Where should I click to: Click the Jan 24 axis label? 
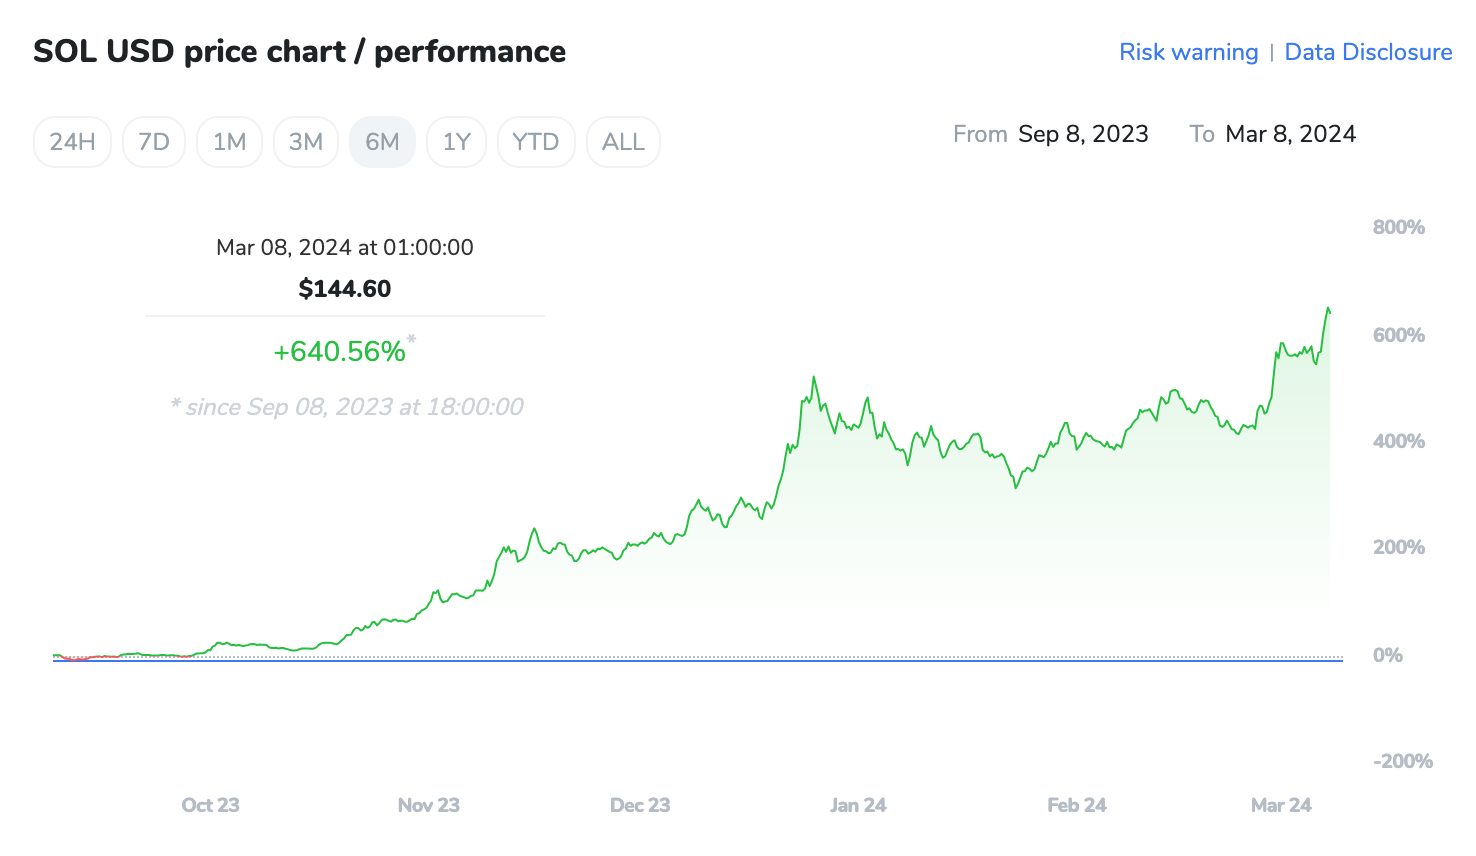point(858,805)
